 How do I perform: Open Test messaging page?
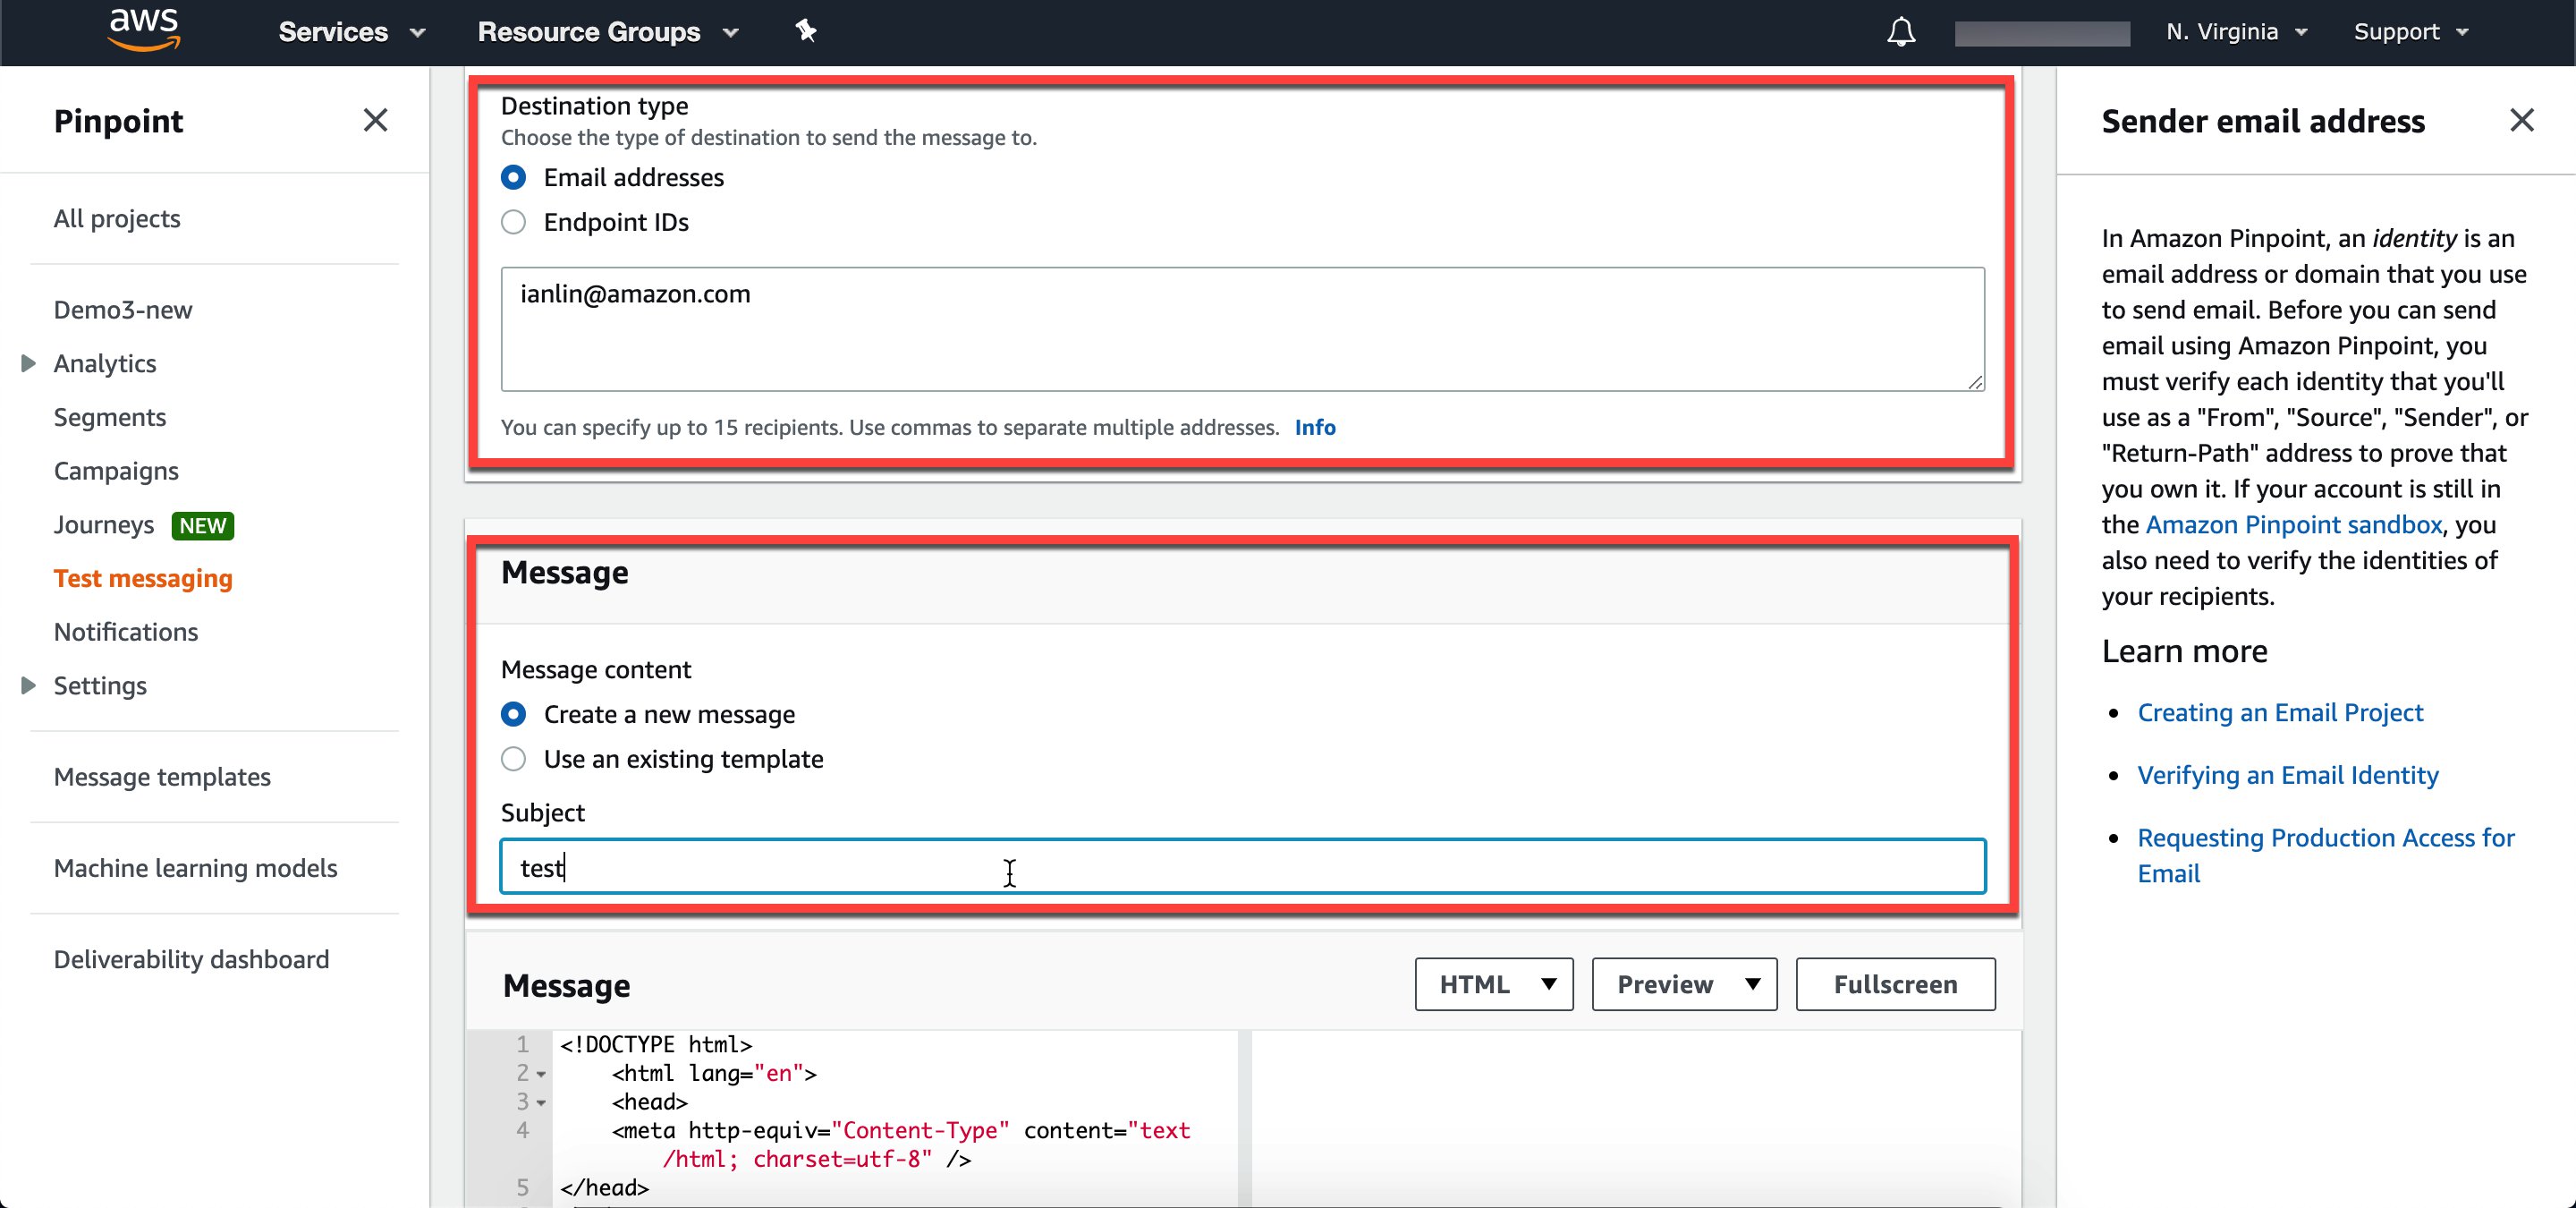(143, 578)
